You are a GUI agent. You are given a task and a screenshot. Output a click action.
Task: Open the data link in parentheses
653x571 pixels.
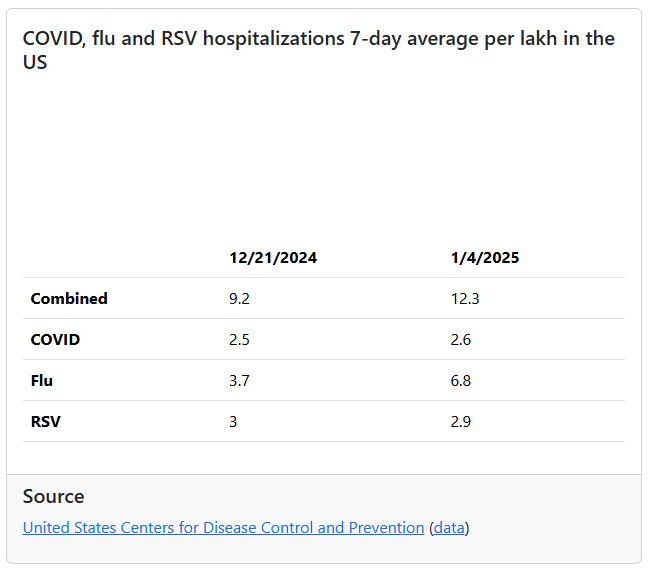[x=449, y=528]
